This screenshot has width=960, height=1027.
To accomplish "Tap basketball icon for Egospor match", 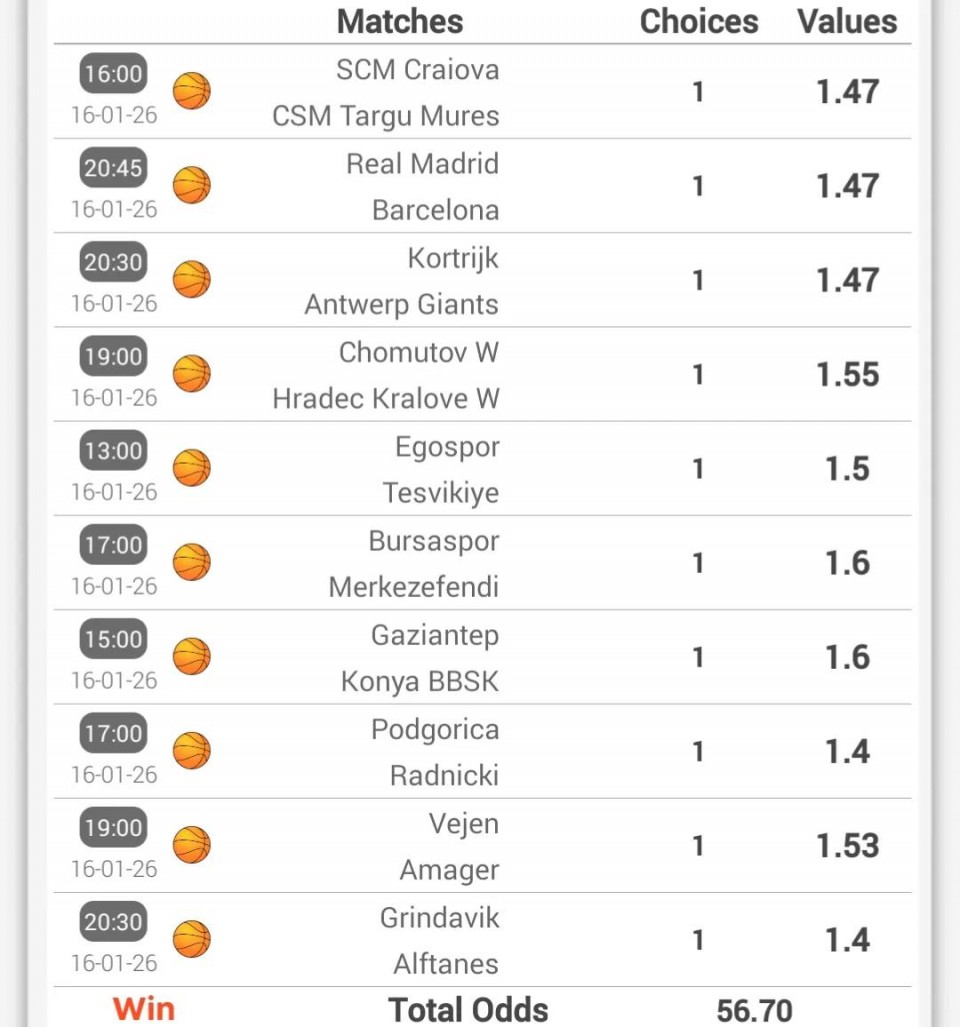I will click(x=192, y=468).
